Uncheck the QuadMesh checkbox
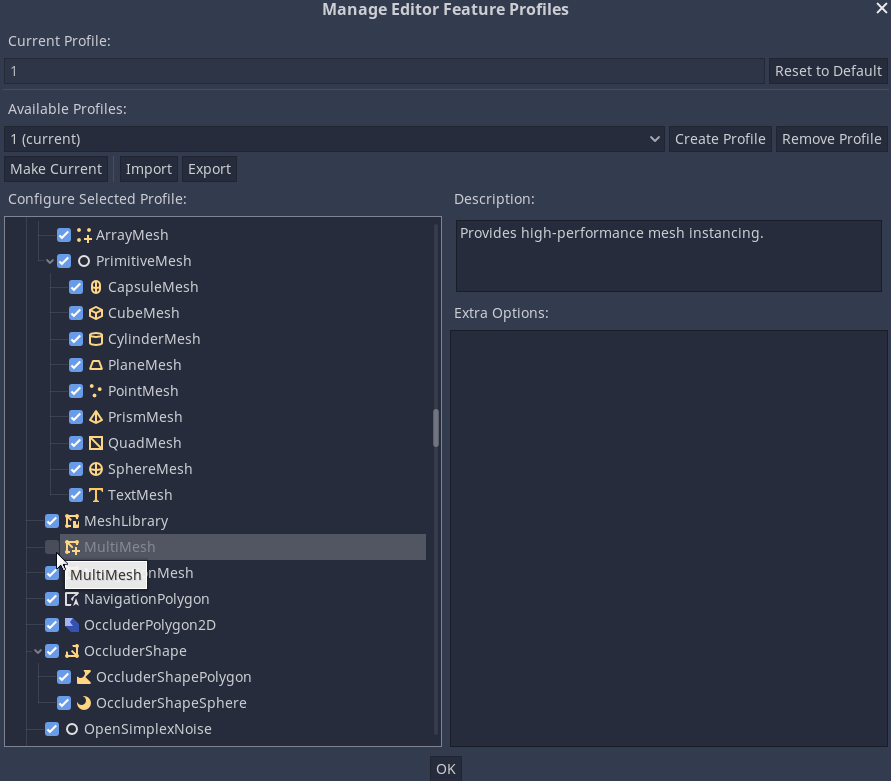The width and height of the screenshot is (891, 781). pyautogui.click(x=75, y=442)
